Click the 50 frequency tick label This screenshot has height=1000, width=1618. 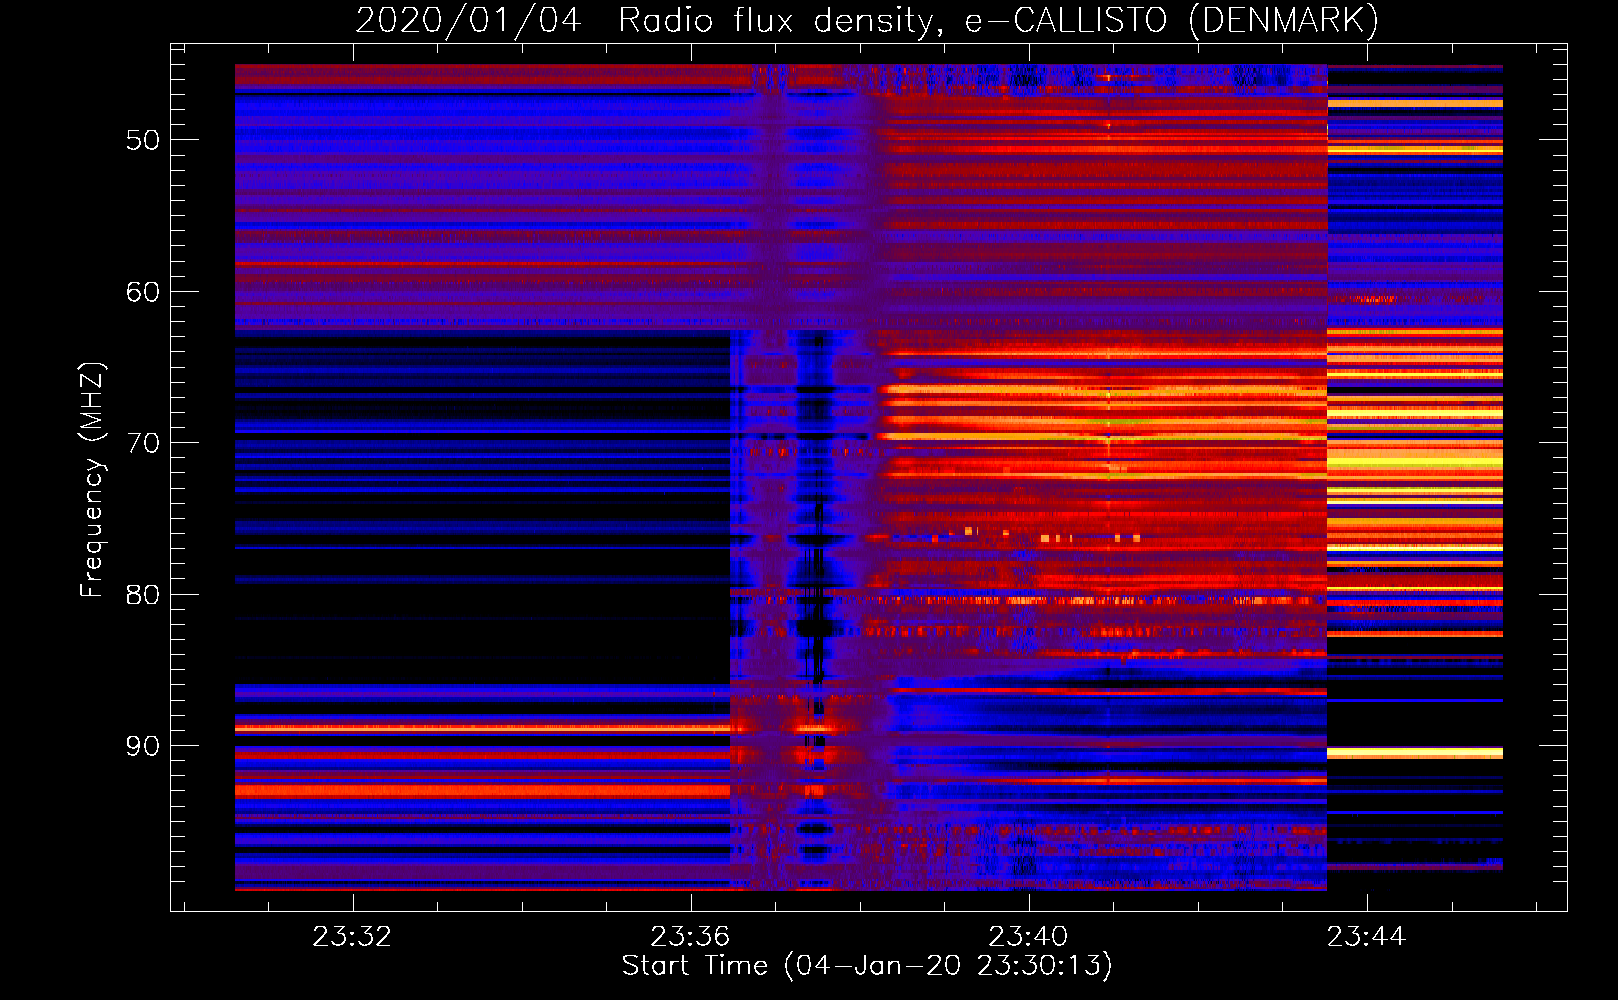coord(143,140)
